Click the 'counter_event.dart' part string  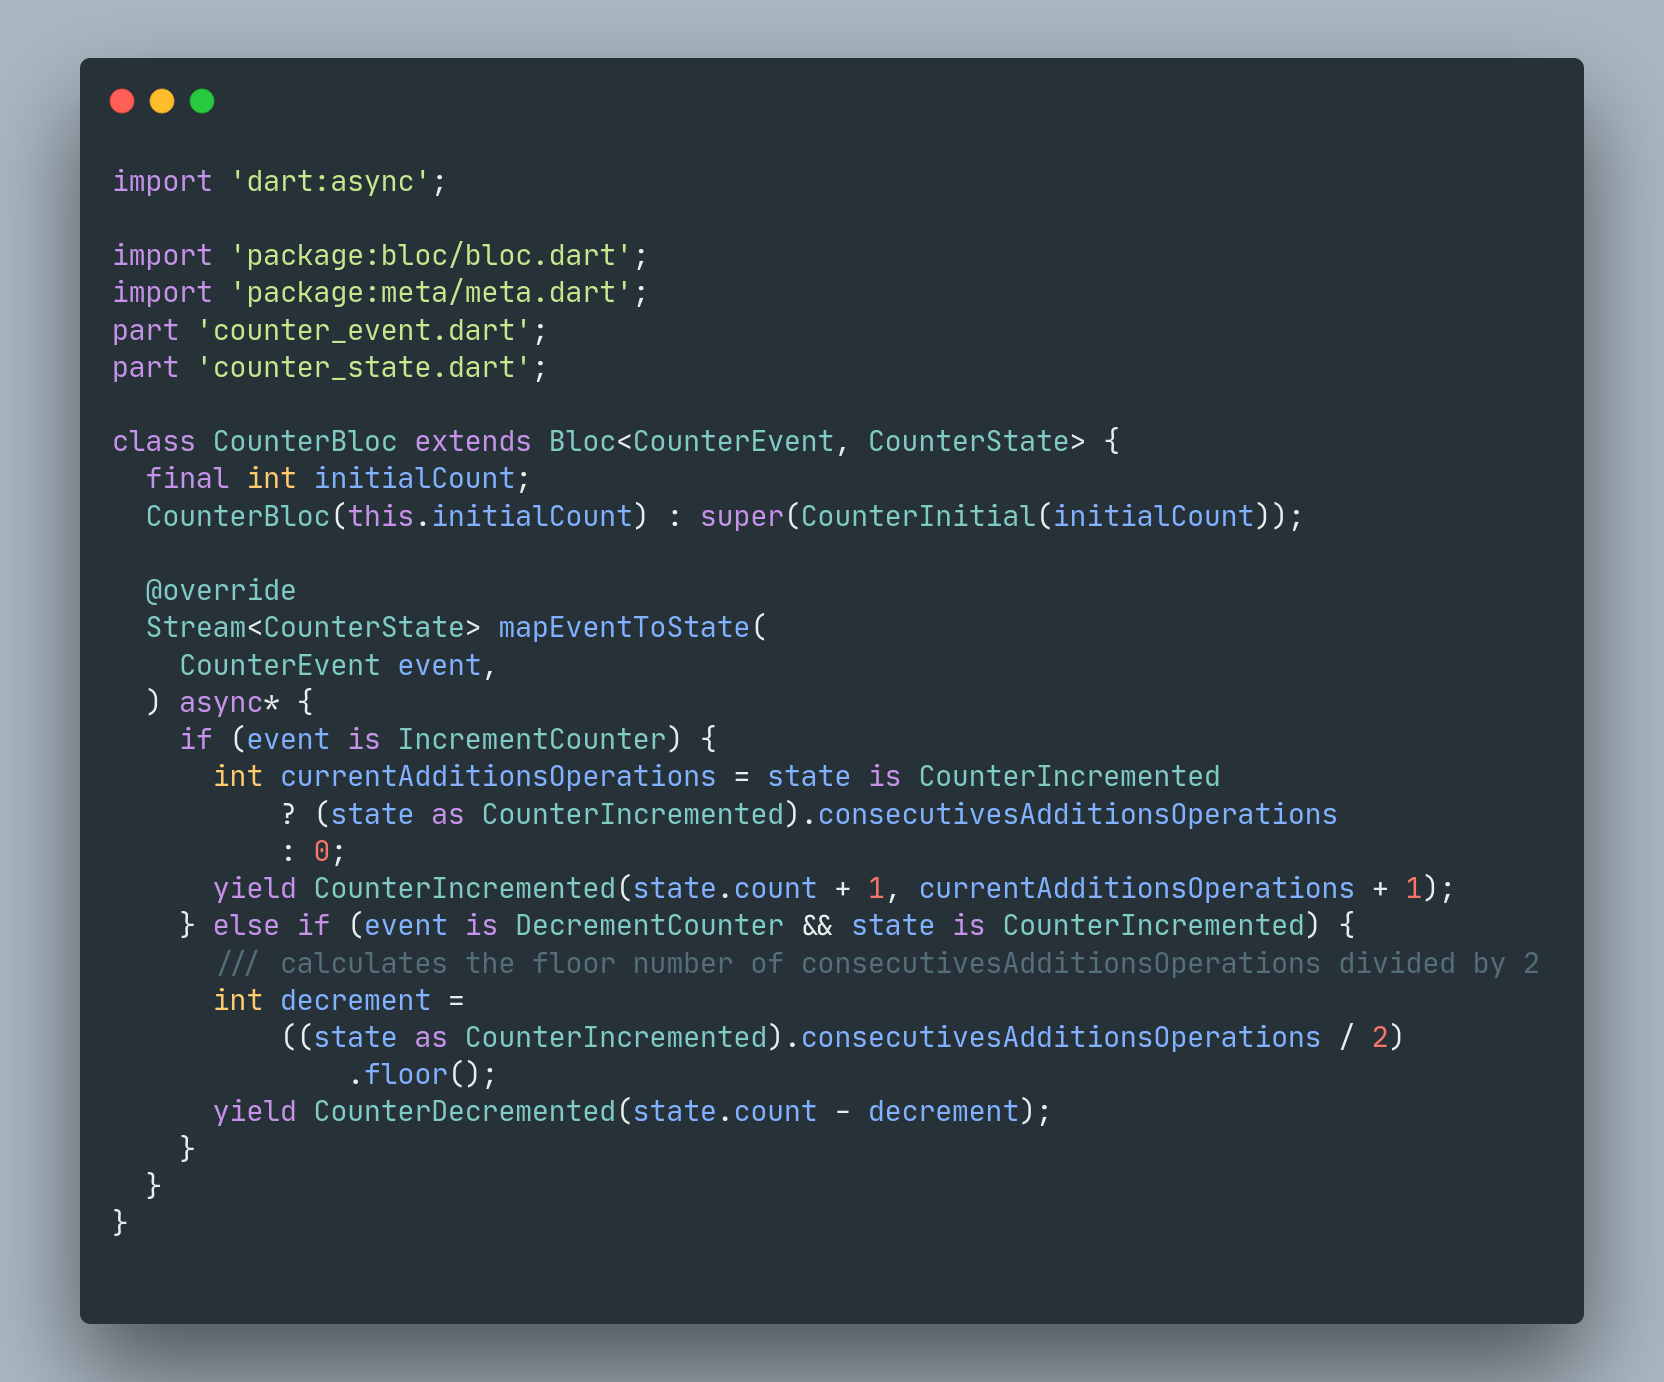point(364,330)
